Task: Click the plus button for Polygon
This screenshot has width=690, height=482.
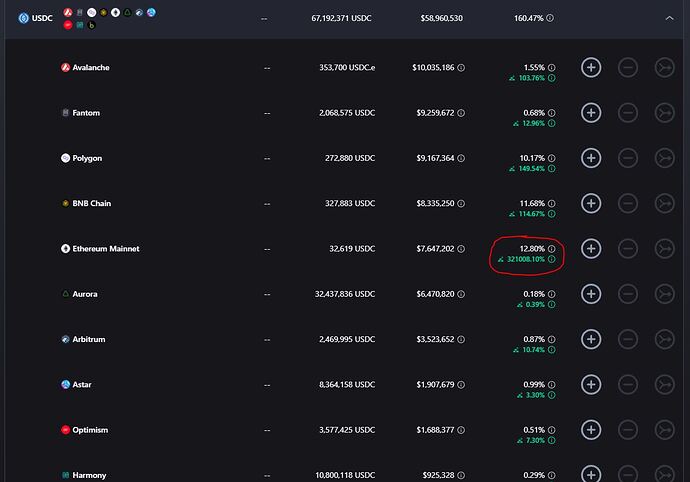Action: 591,158
